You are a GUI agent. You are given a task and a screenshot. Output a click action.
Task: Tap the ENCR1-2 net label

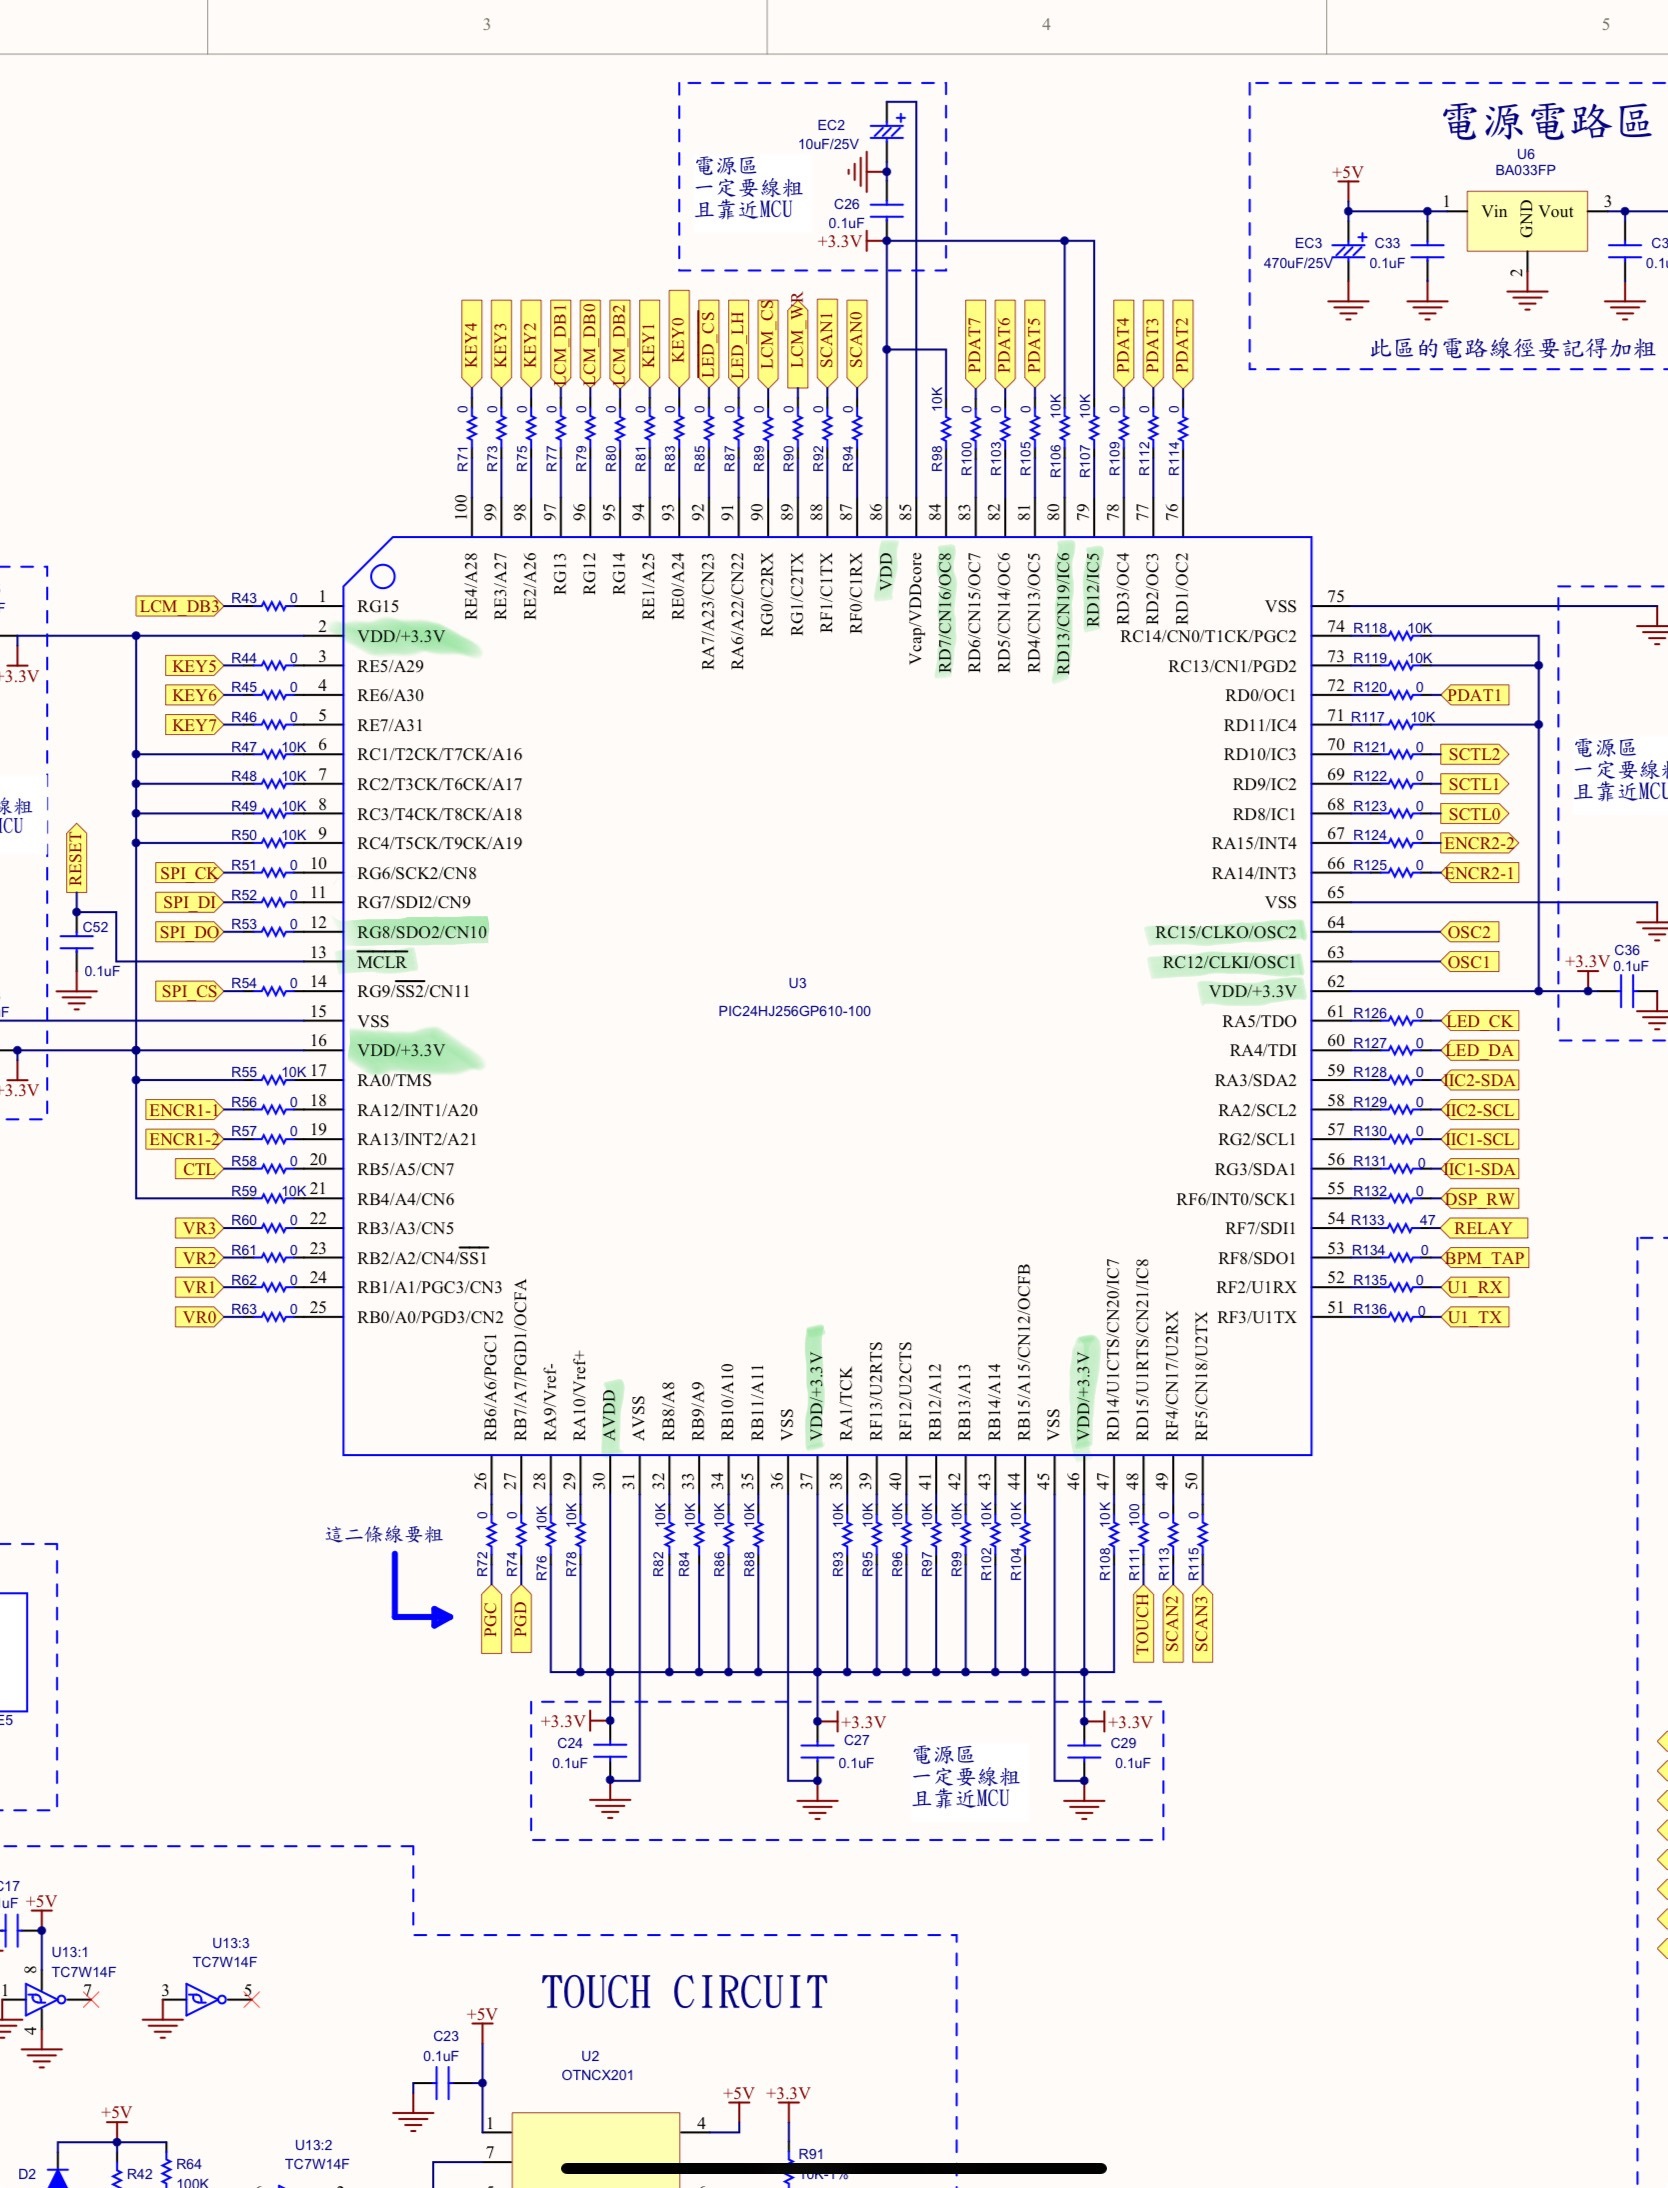(184, 1139)
